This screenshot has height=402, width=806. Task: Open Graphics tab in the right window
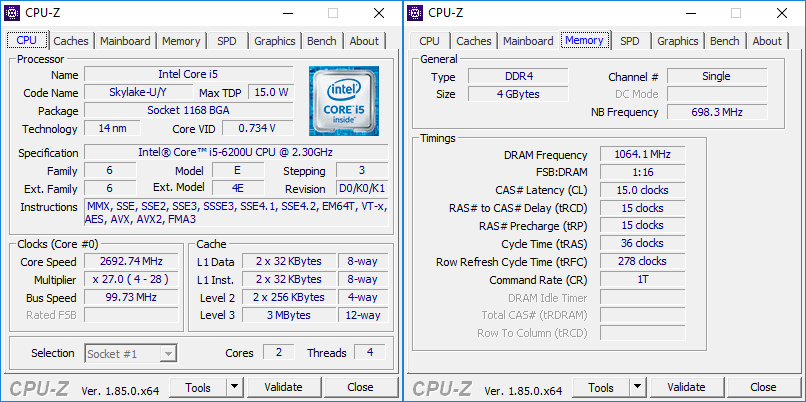pyautogui.click(x=678, y=41)
